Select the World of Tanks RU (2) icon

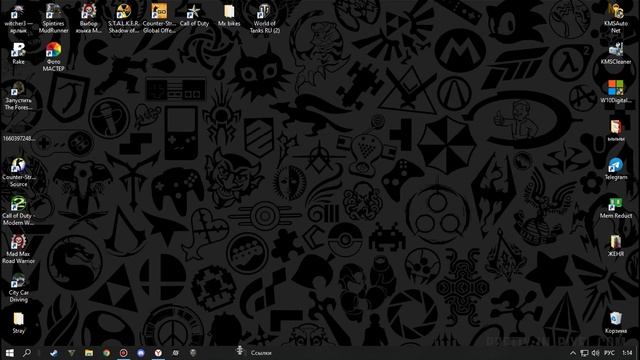pyautogui.click(x=264, y=11)
